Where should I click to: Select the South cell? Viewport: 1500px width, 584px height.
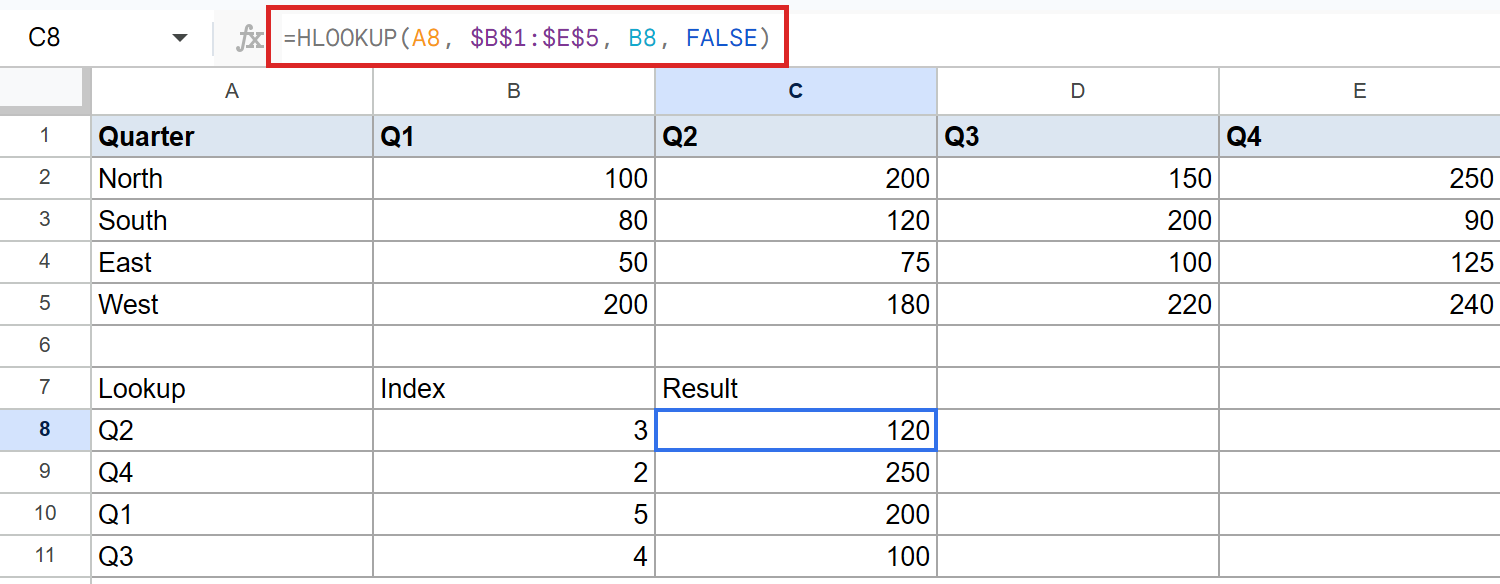click(x=232, y=220)
